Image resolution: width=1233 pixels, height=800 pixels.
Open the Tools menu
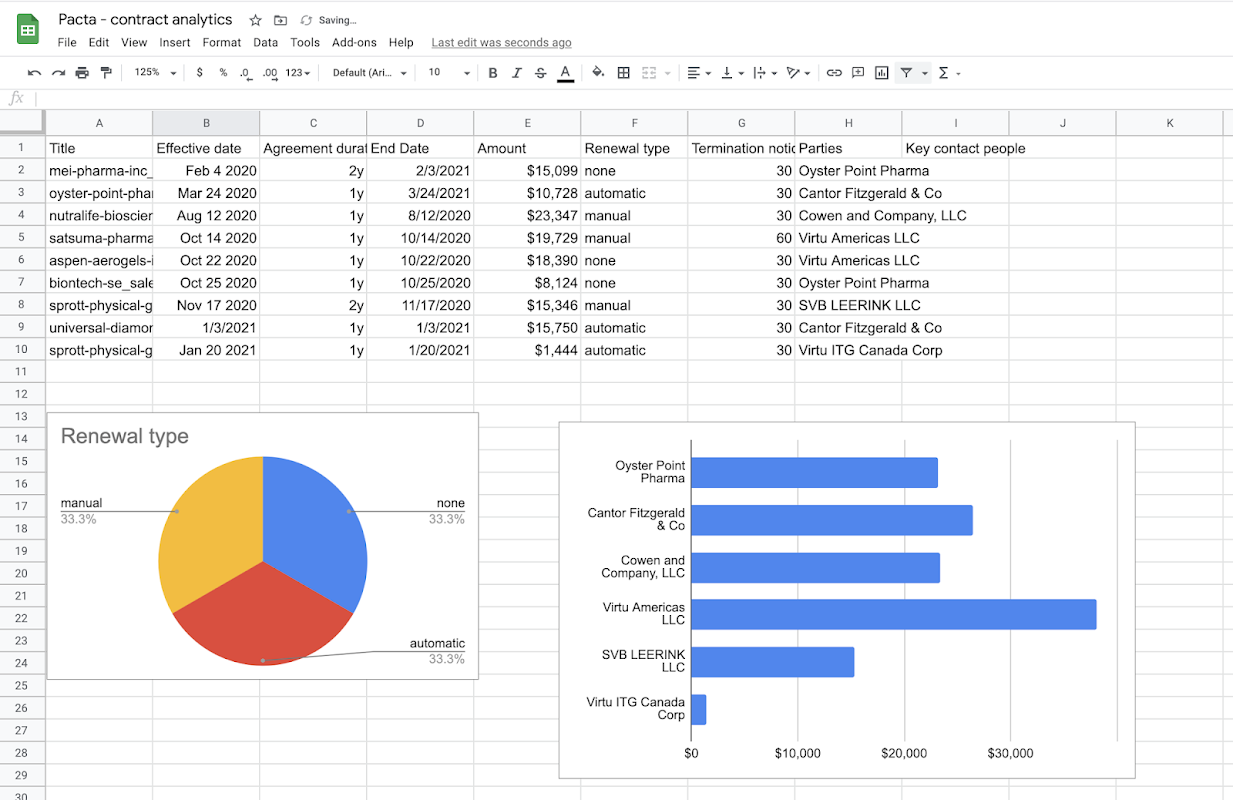[305, 43]
